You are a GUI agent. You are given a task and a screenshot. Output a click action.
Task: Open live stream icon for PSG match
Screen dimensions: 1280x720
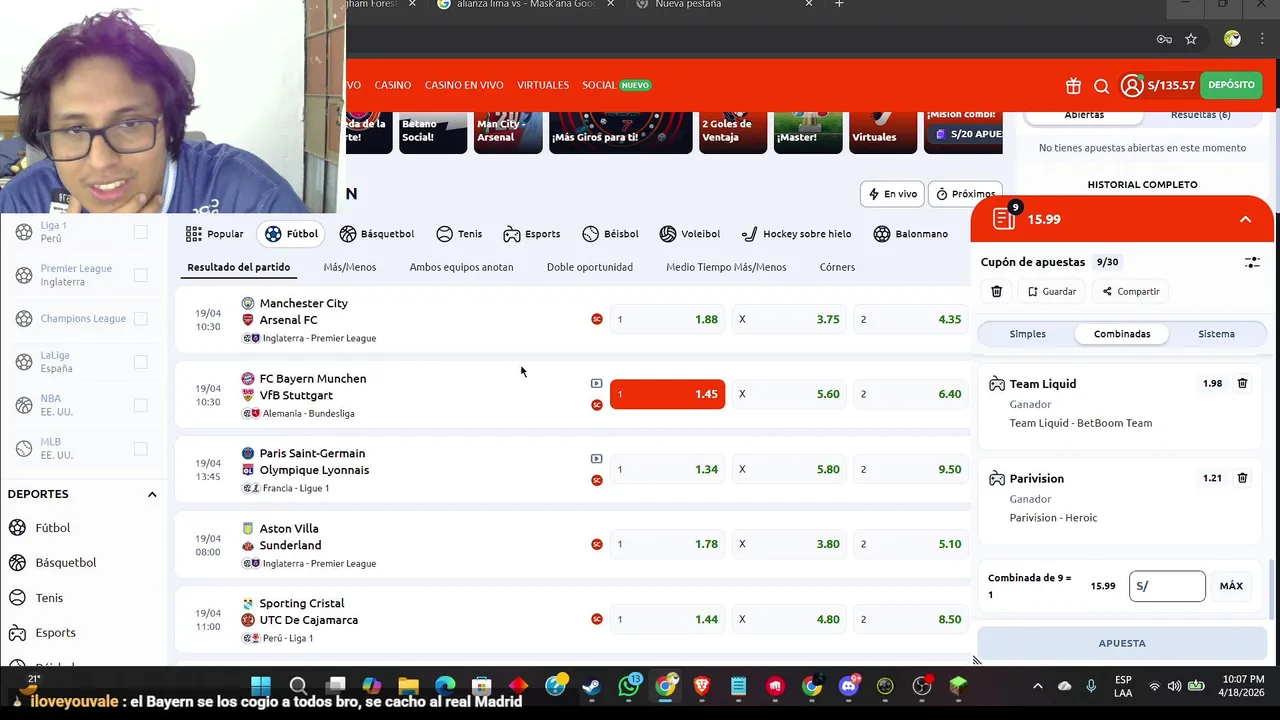[597, 458]
